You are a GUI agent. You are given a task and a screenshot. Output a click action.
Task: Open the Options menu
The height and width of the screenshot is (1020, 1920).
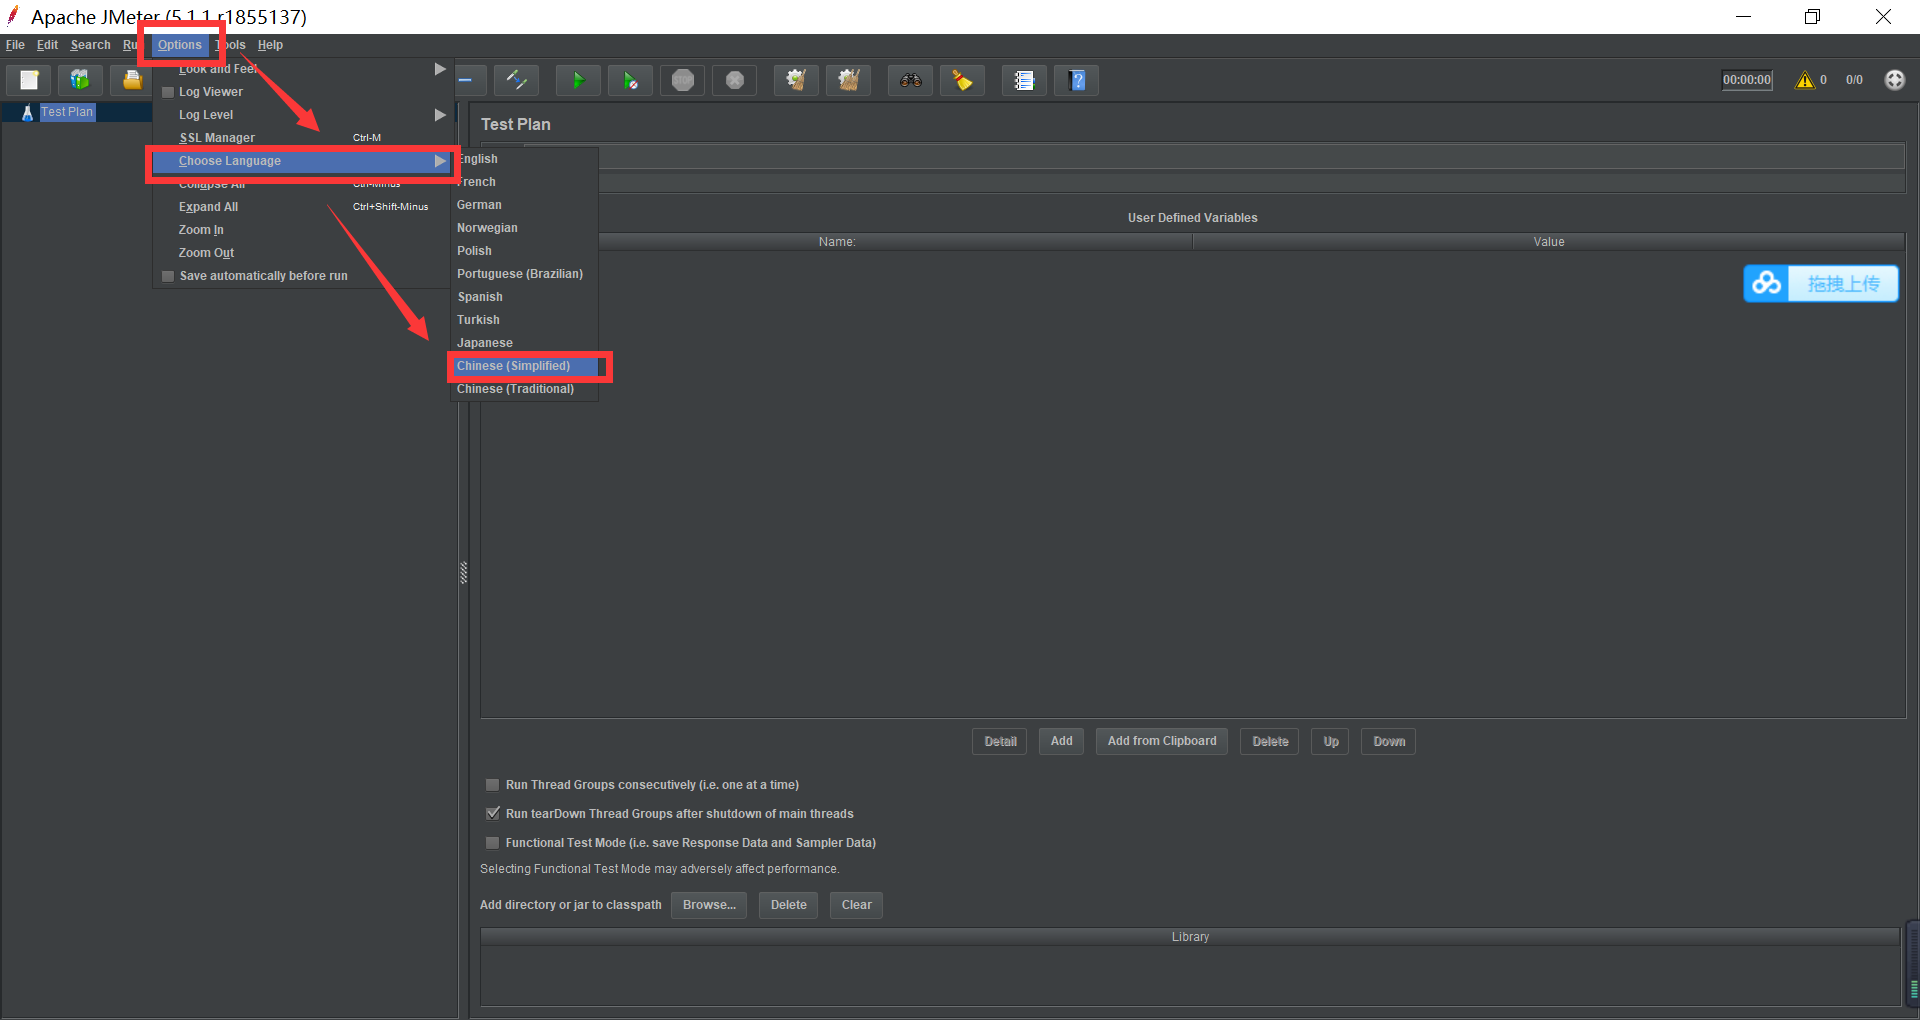(x=180, y=45)
